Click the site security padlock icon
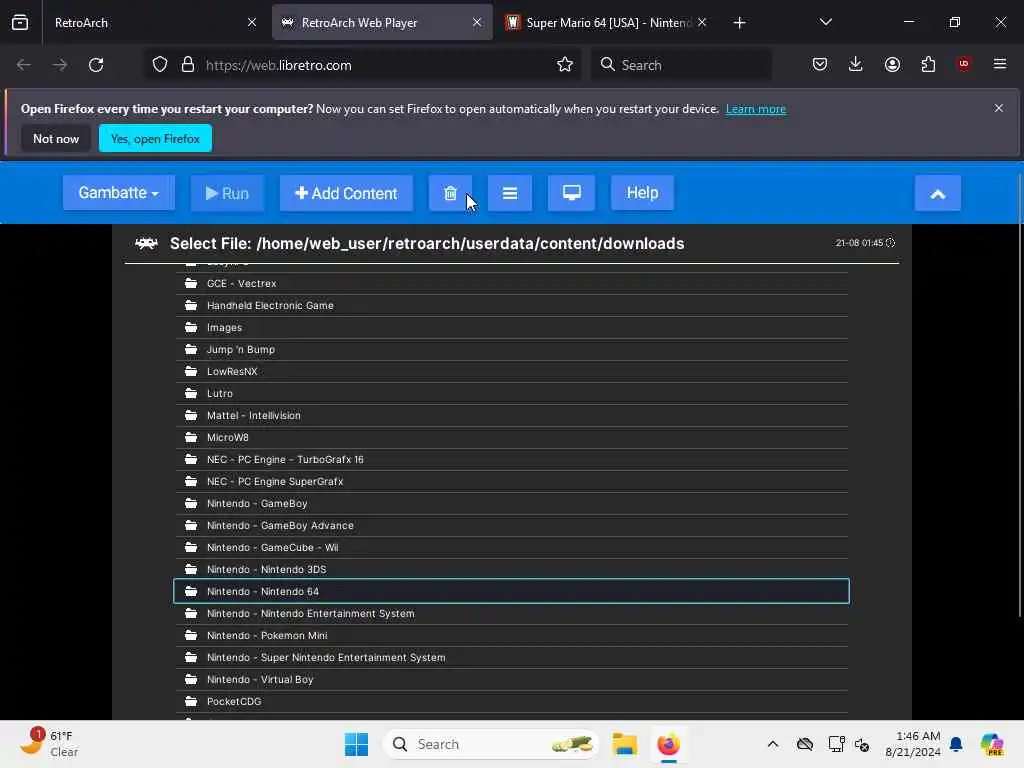Screen dimensions: 1024x768 pos(188,65)
